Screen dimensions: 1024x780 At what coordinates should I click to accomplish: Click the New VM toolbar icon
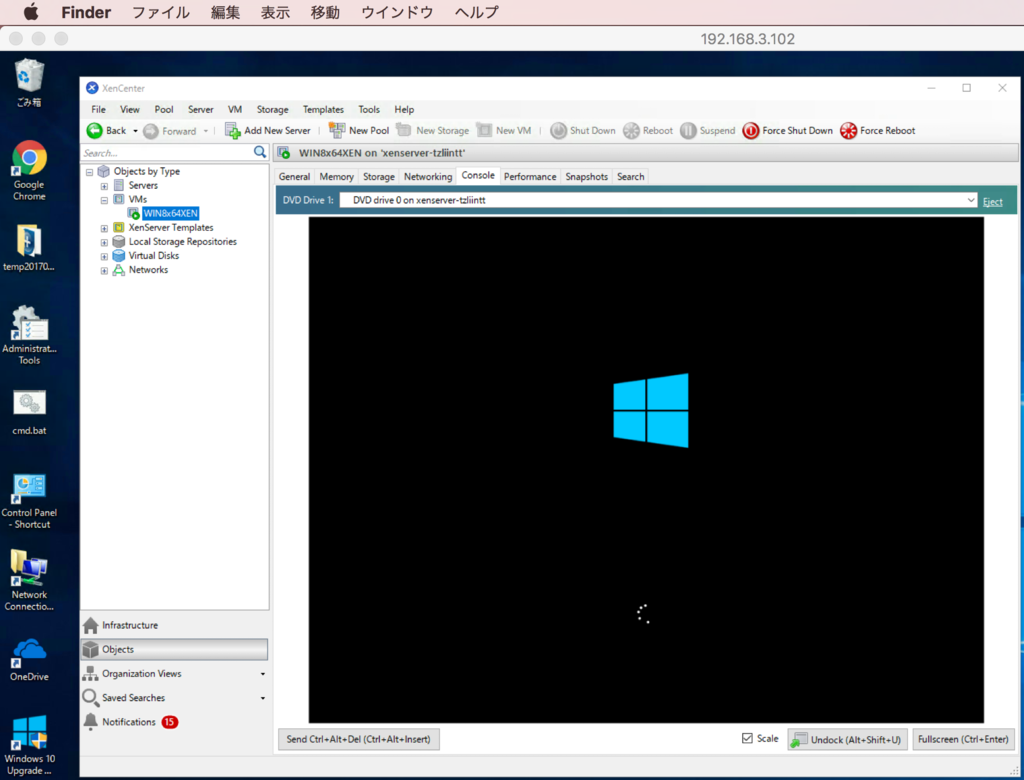point(484,130)
